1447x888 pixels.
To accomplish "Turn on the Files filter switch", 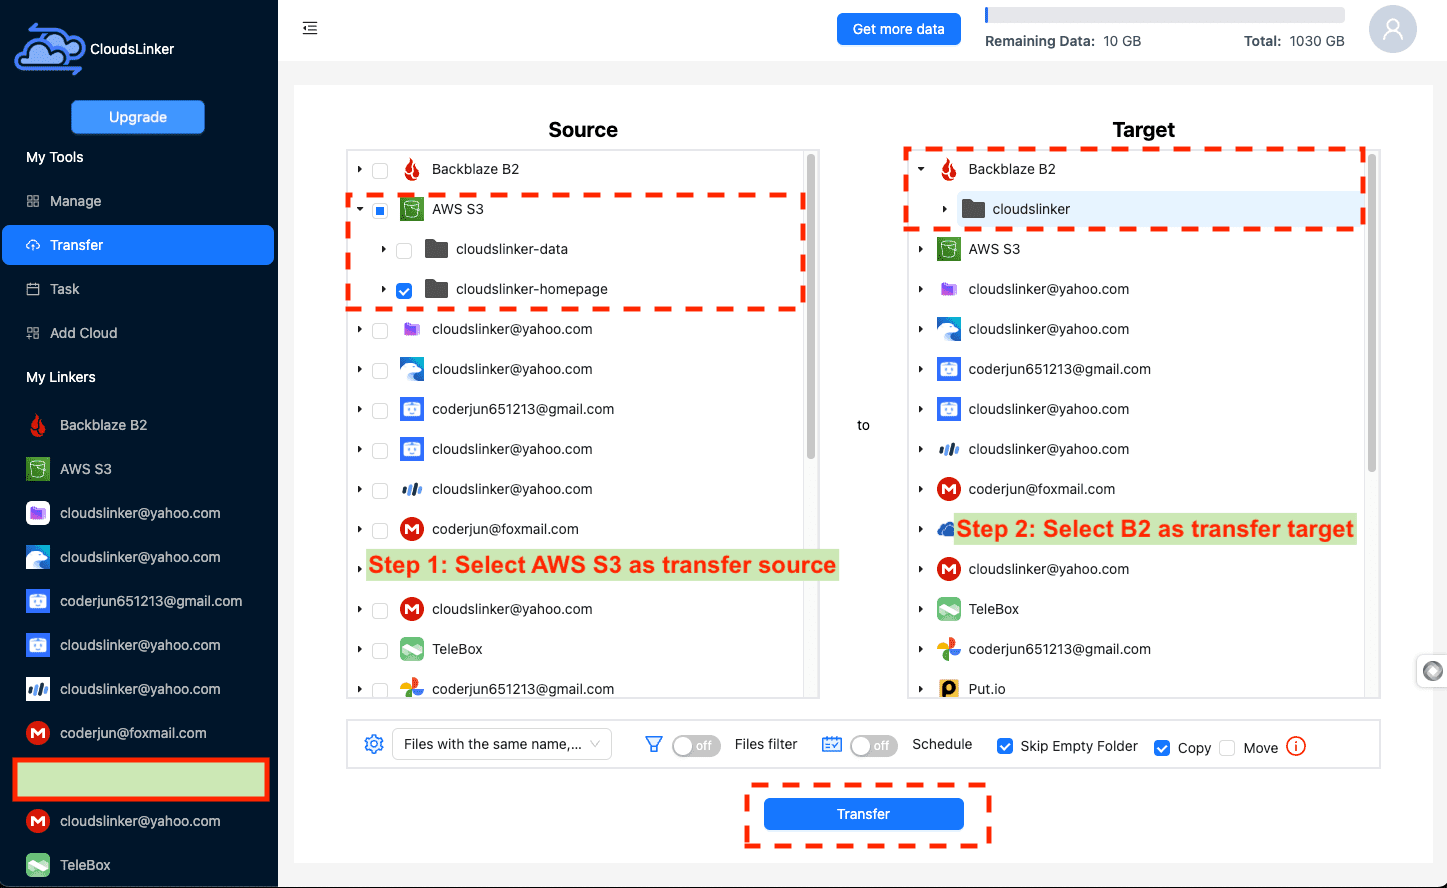I will coord(696,746).
